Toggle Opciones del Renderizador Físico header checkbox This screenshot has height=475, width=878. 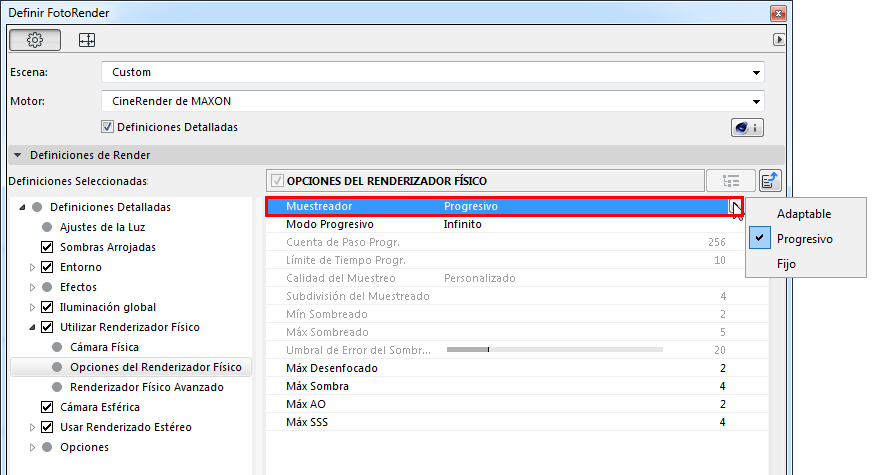[x=277, y=181]
